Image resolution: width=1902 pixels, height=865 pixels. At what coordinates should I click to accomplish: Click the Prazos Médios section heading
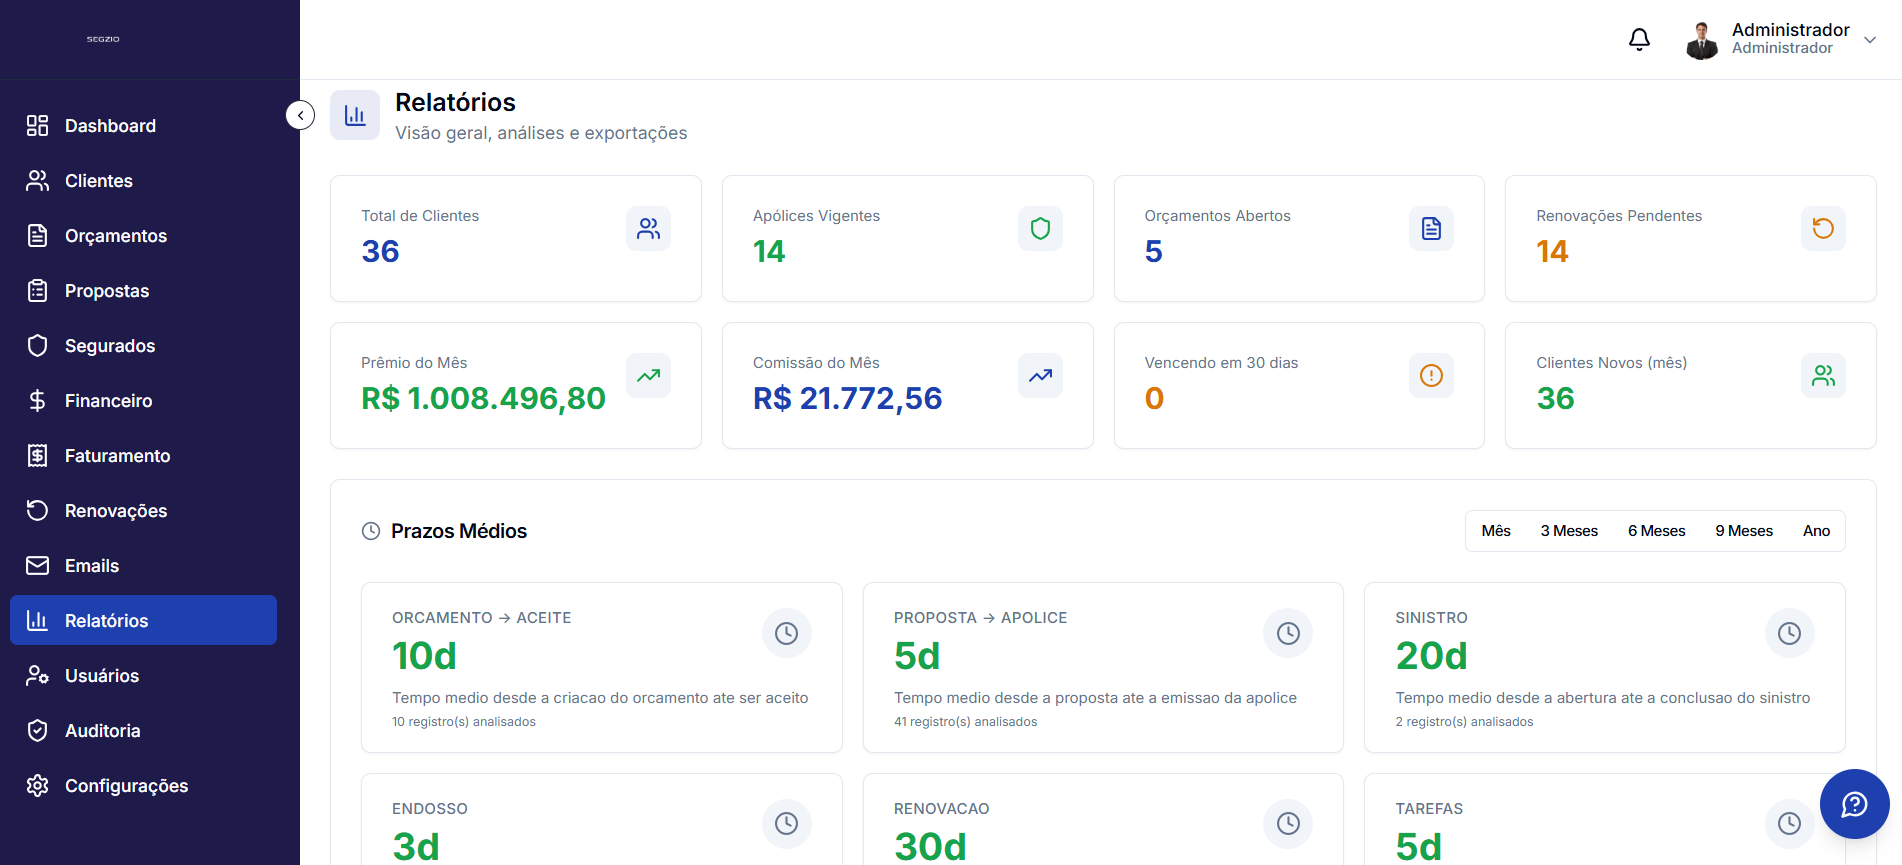[x=459, y=531]
